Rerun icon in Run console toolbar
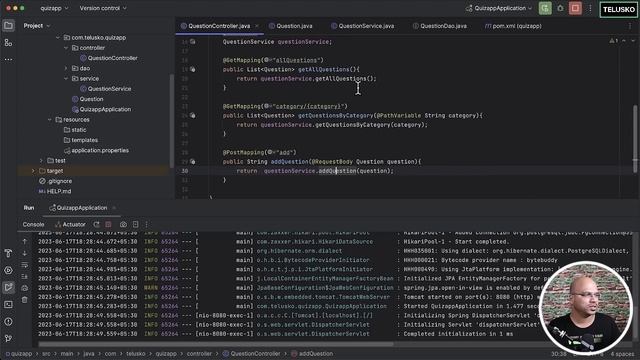Viewport: 640px width, 360px height. point(96,224)
